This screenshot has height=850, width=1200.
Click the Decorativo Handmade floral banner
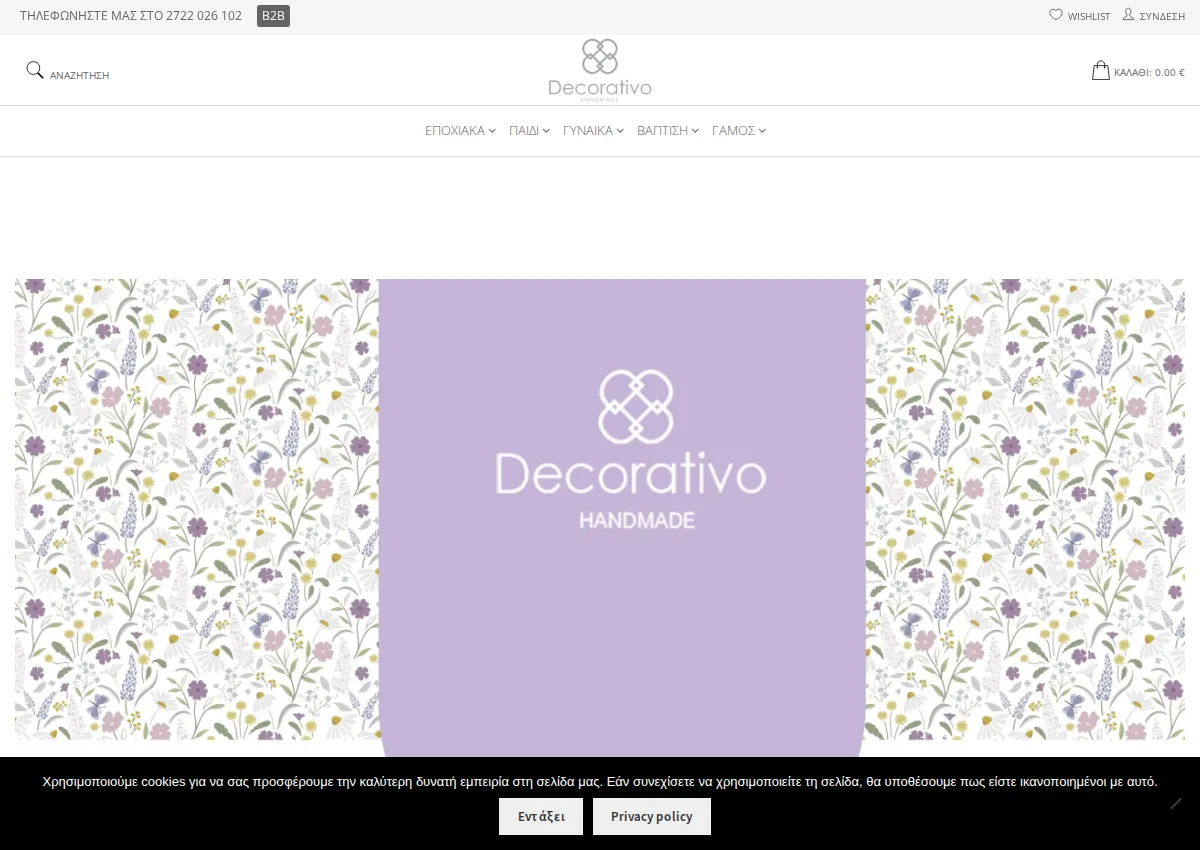click(600, 518)
